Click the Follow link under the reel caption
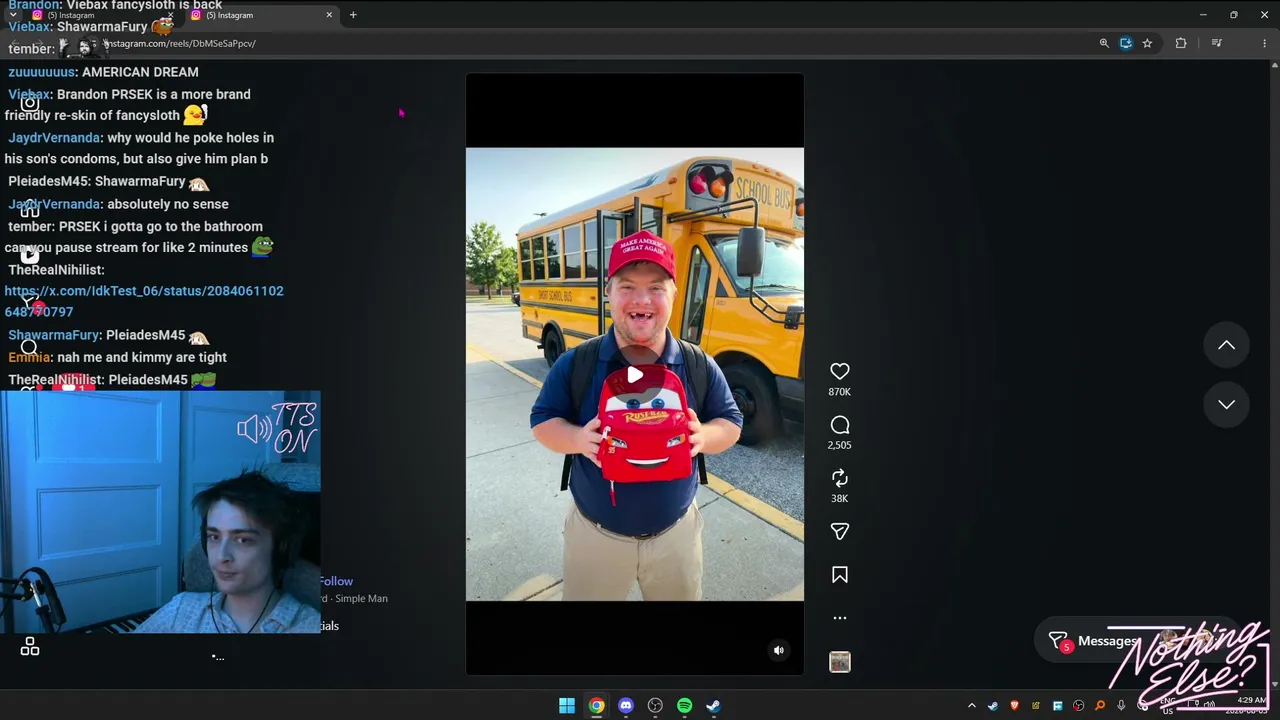 click(x=336, y=581)
